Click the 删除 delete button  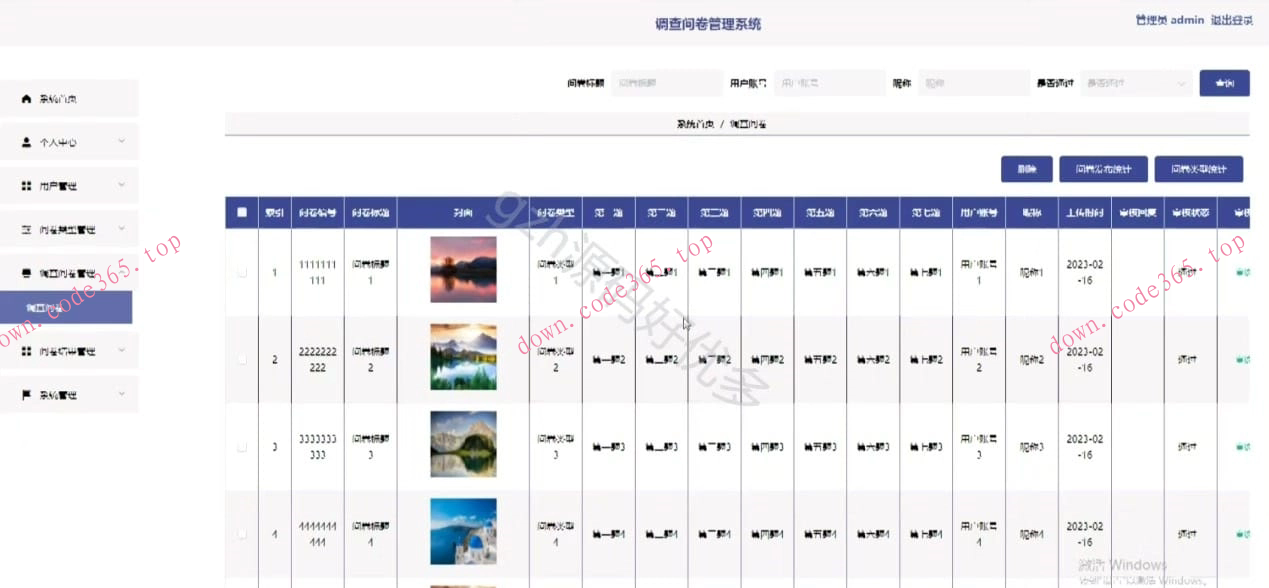[x=1026, y=169]
